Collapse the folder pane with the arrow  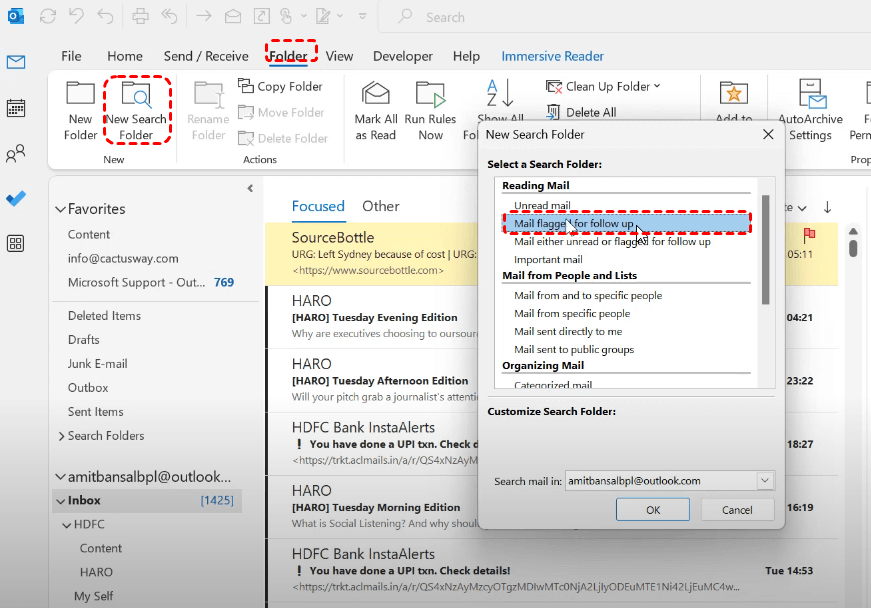click(x=250, y=188)
